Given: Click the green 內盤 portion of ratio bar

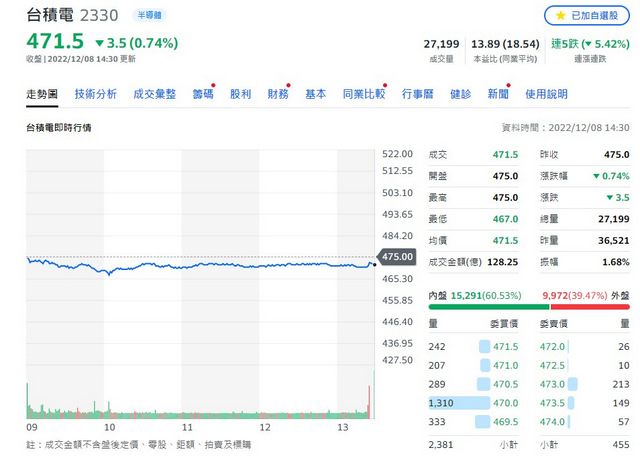Looking at the screenshot, I should point(489,307).
